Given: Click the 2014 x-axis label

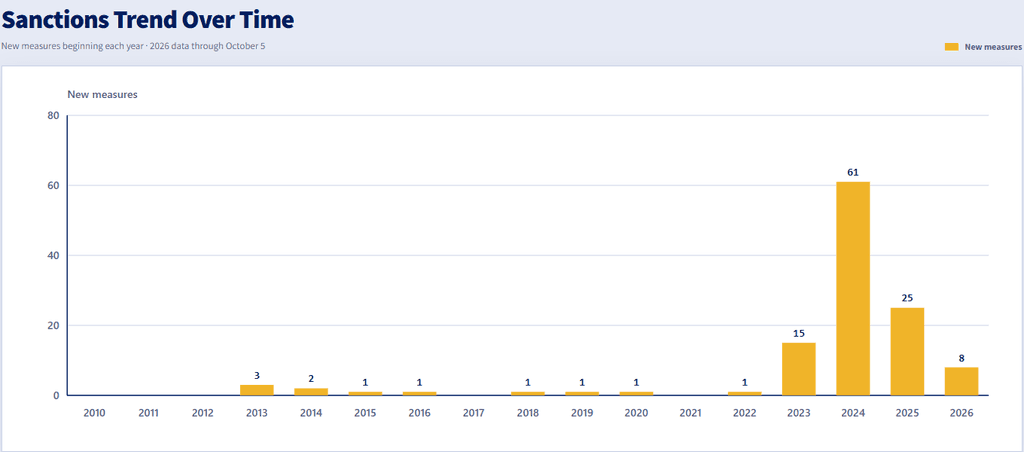Looking at the screenshot, I should tap(311, 413).
